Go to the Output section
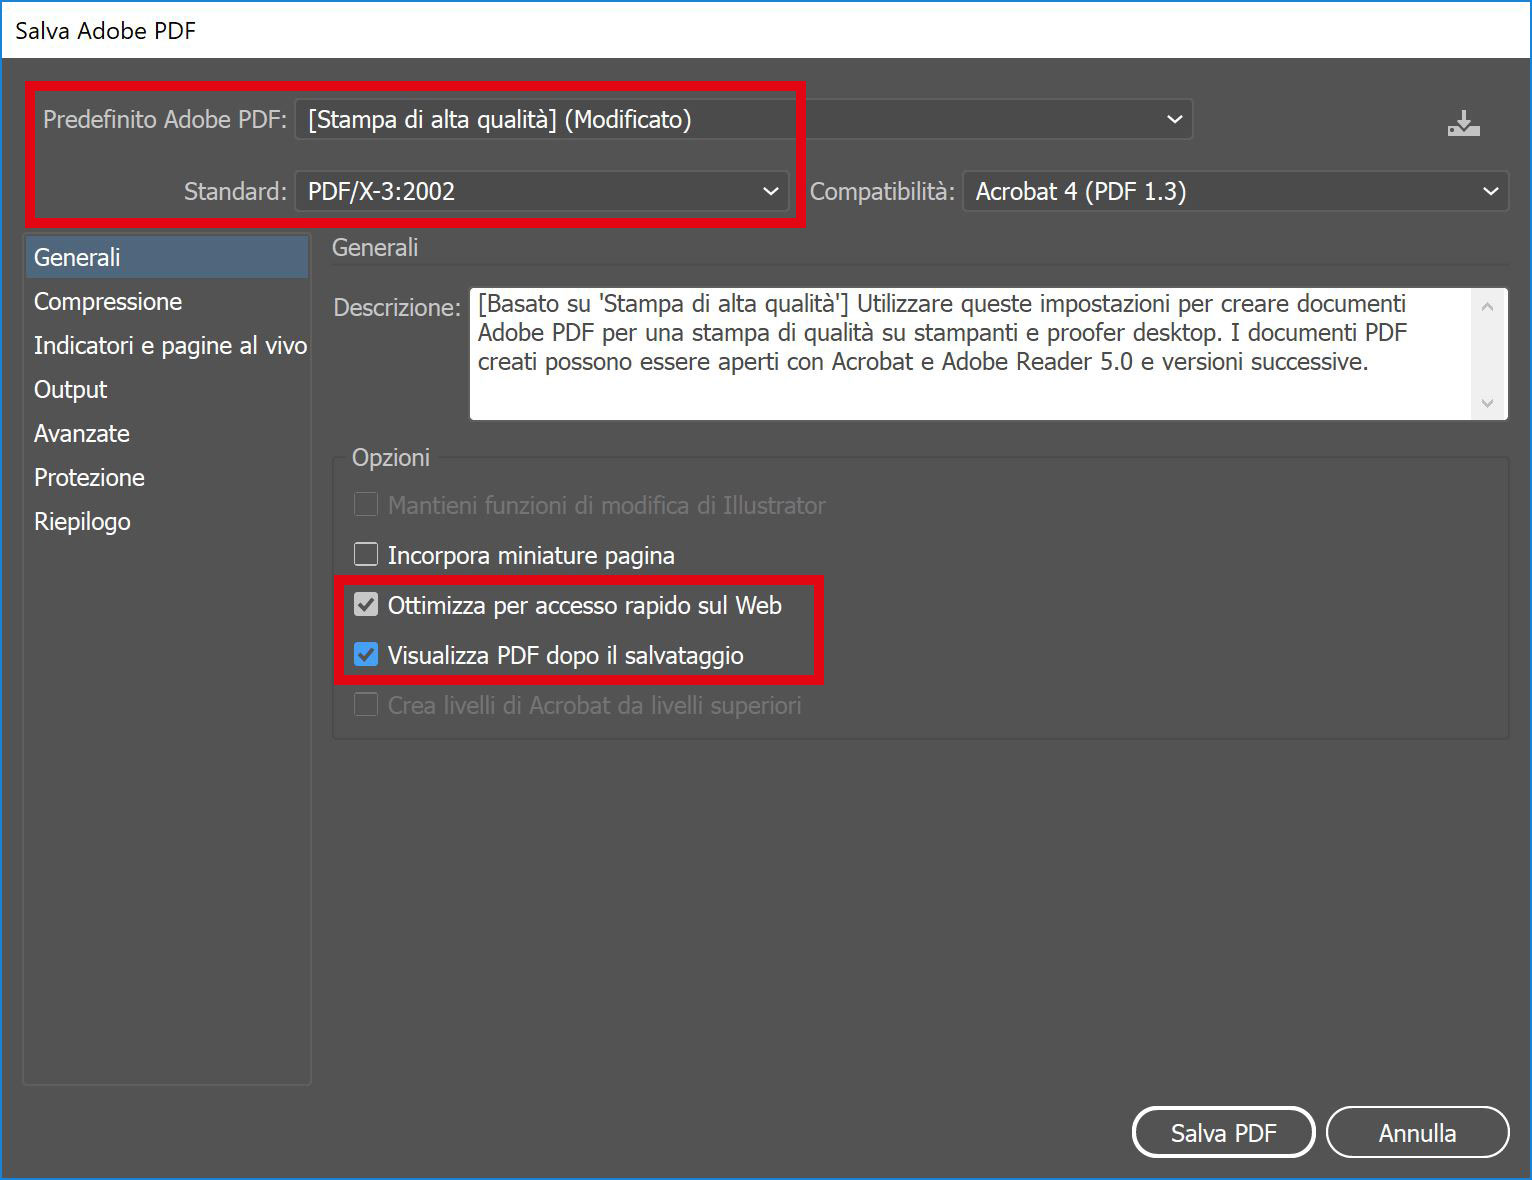The width and height of the screenshot is (1532, 1180). coord(70,389)
